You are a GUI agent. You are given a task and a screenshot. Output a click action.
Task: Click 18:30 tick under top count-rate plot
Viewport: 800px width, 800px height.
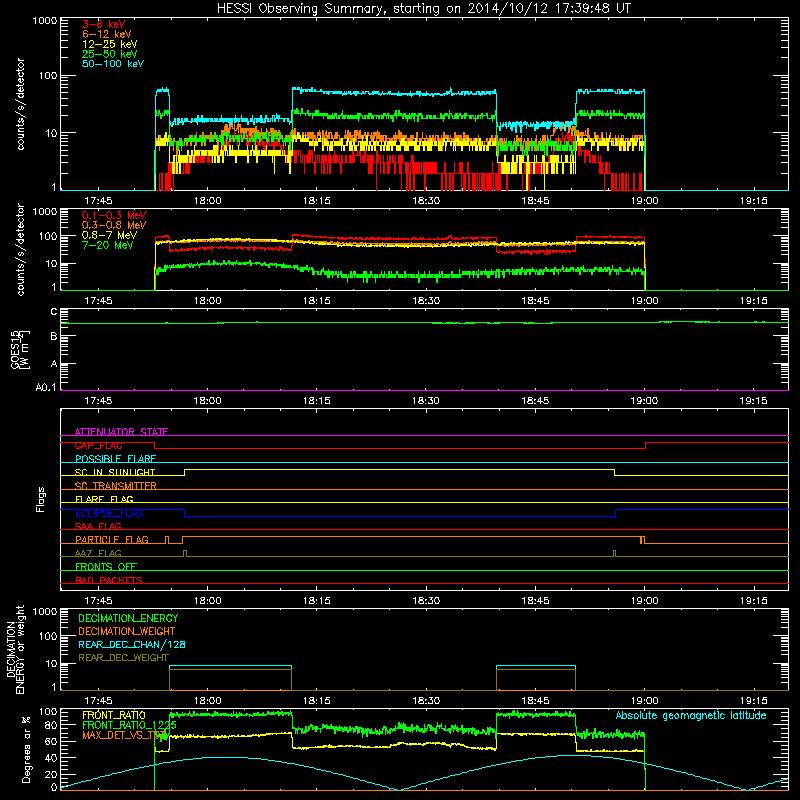(x=426, y=201)
